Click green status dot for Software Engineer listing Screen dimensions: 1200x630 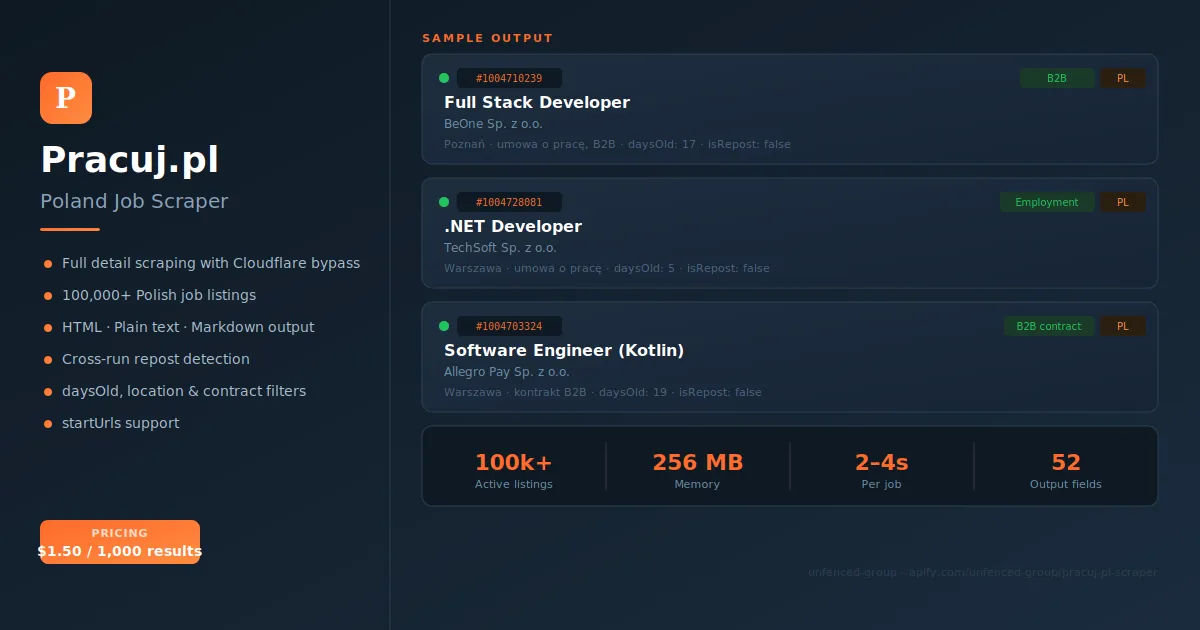pyautogui.click(x=444, y=326)
